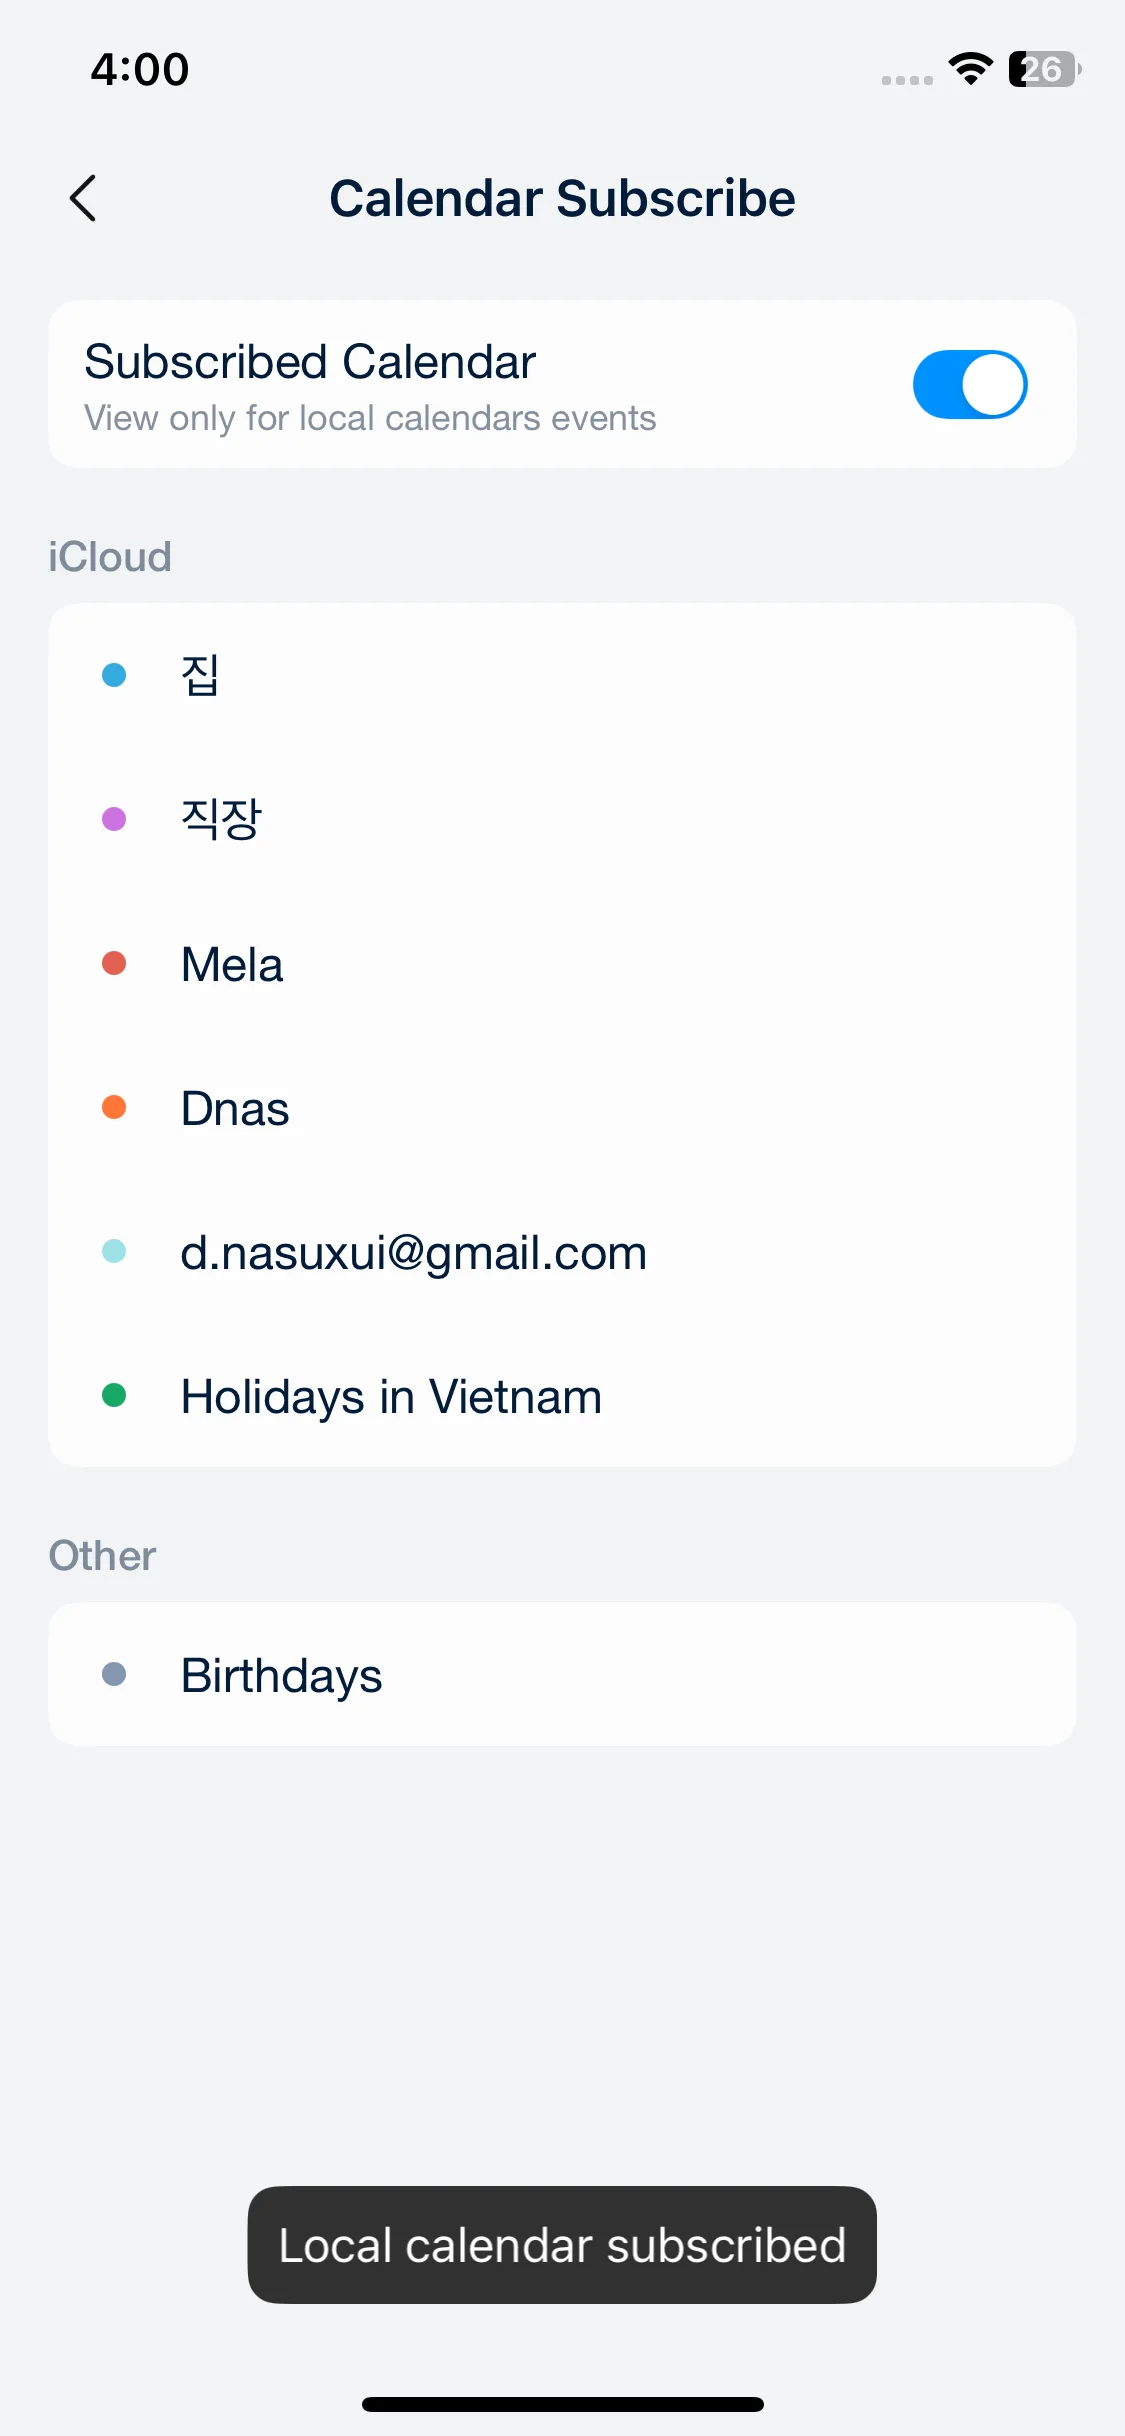This screenshot has width=1125, height=2436.
Task: Tap the back arrow icon
Action: [x=84, y=198]
